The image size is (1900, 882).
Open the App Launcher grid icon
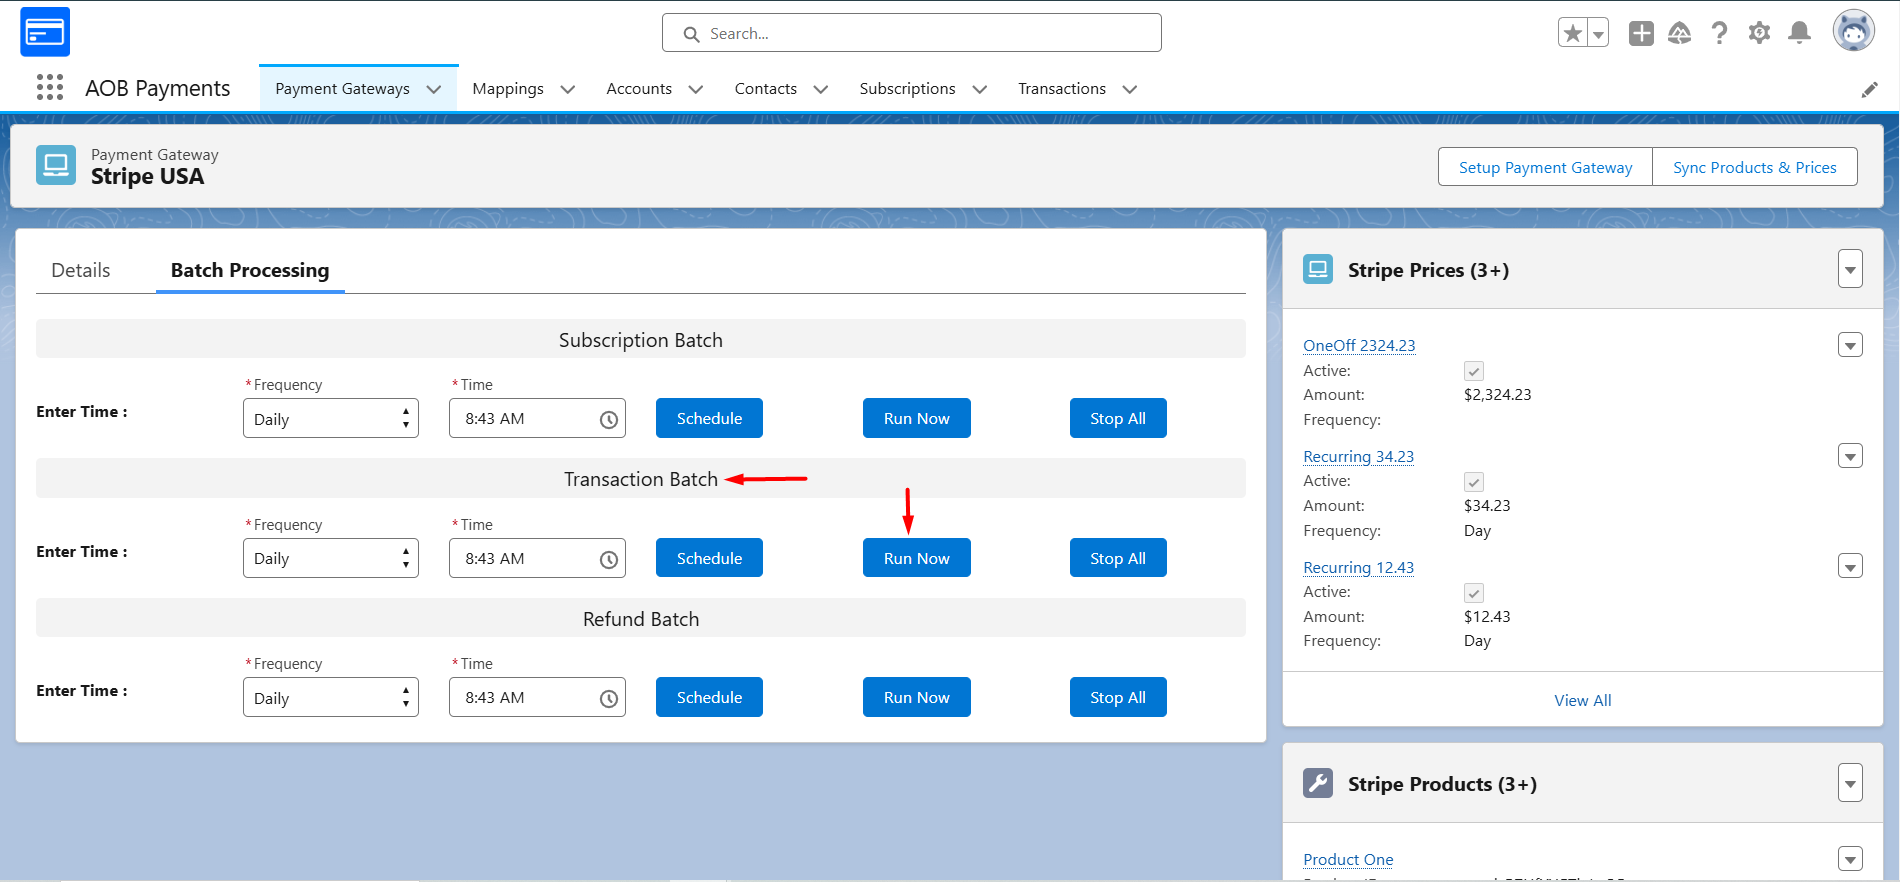50,88
